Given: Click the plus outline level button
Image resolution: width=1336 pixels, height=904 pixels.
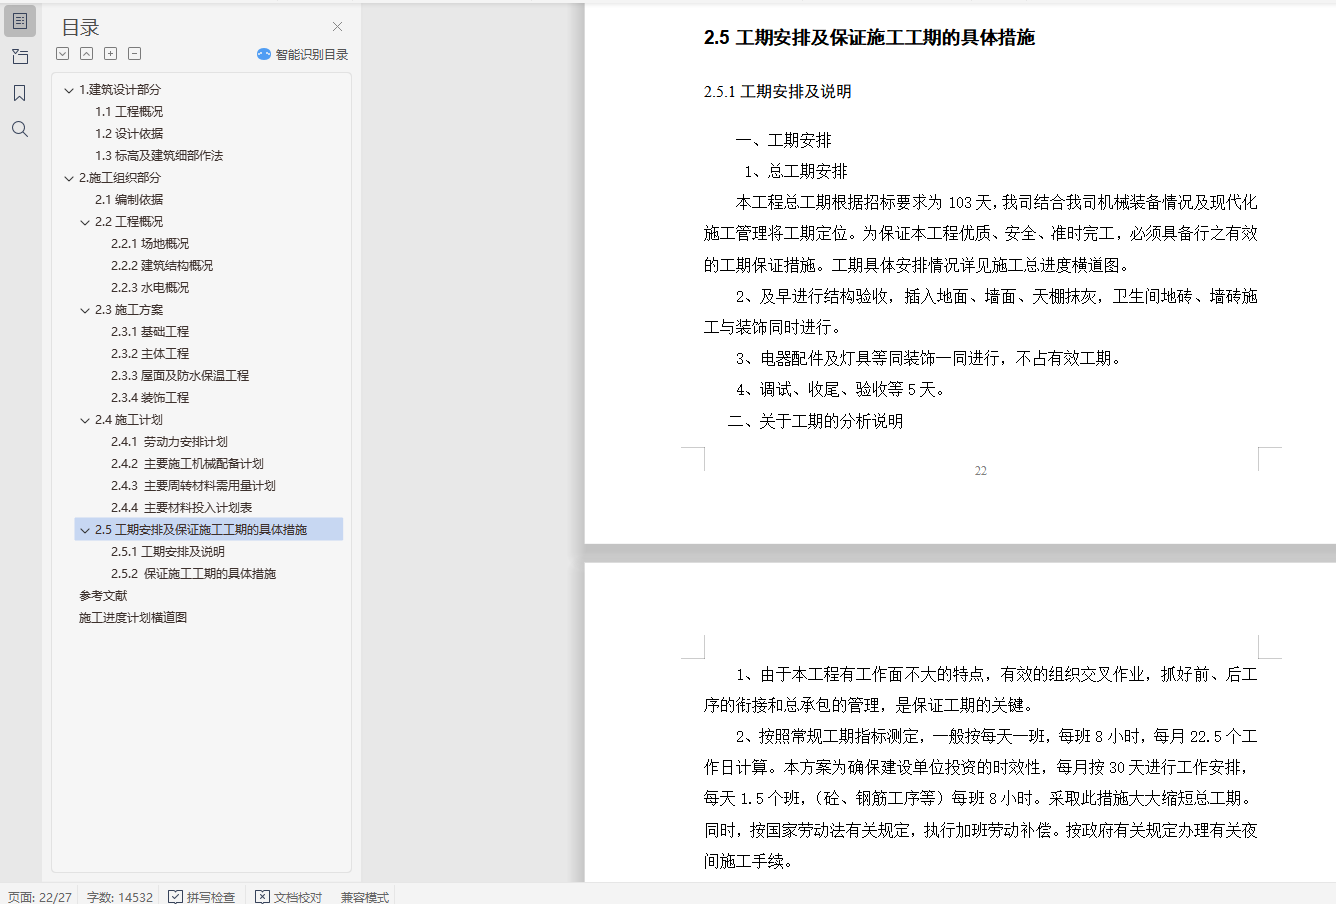Looking at the screenshot, I should (x=111, y=54).
